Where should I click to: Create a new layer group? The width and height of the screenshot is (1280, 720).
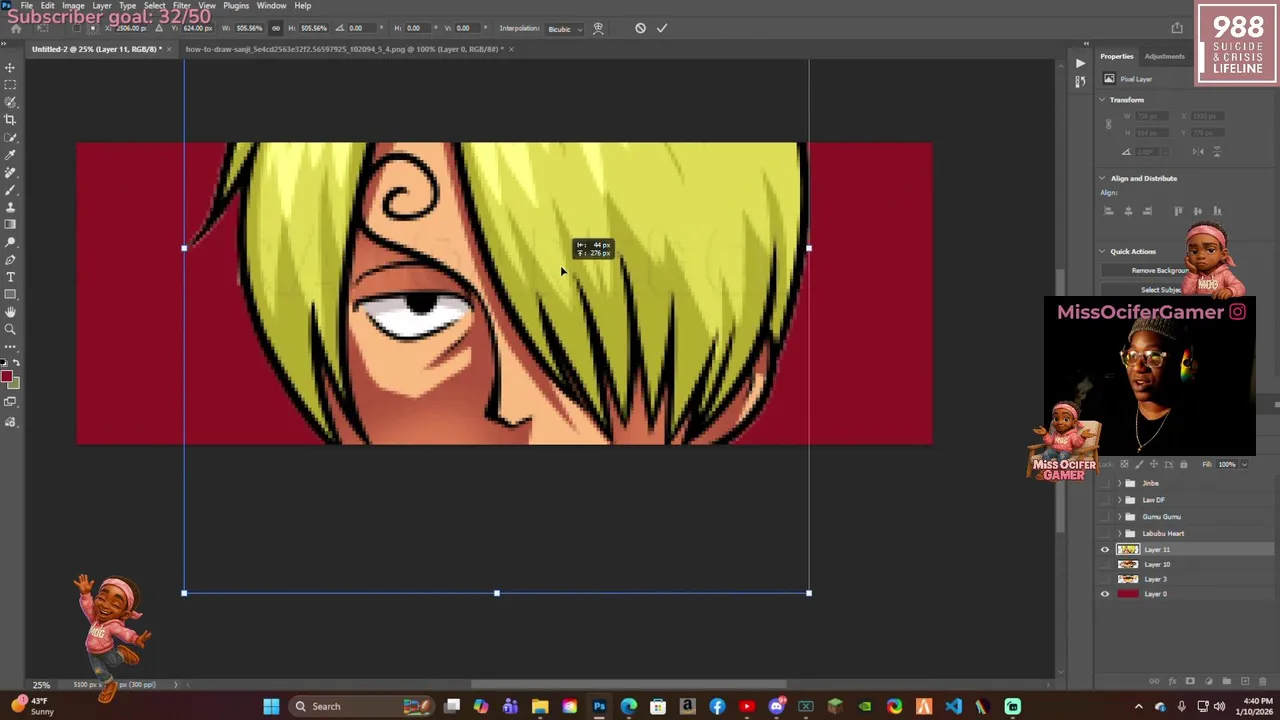click(x=1226, y=682)
